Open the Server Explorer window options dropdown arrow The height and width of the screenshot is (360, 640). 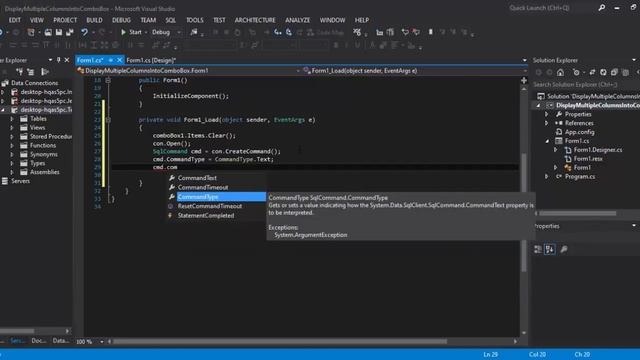[x=50, y=60]
